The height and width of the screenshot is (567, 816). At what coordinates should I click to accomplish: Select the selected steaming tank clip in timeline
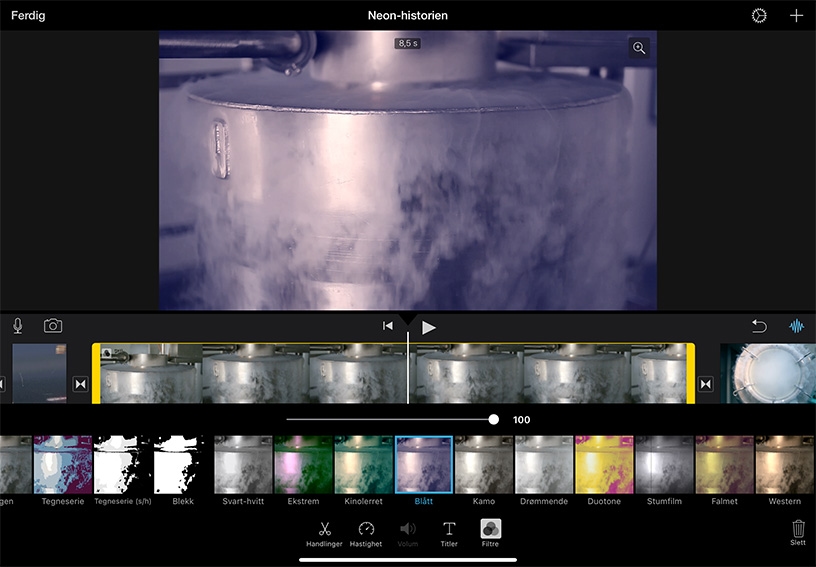click(393, 373)
